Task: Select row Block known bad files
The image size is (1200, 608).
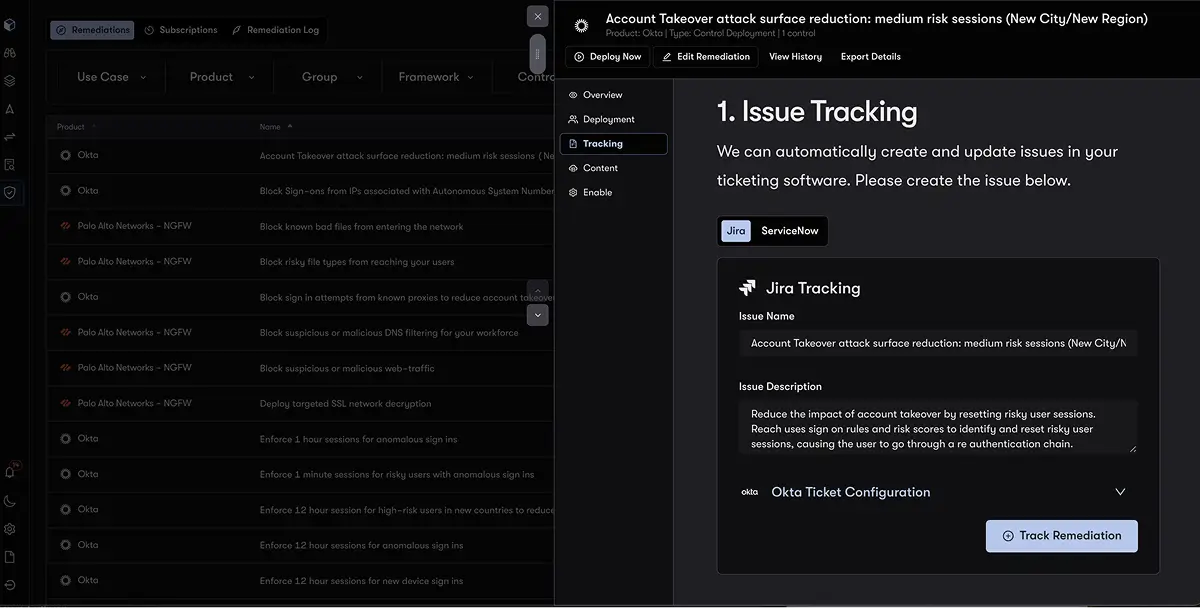Action: click(x=300, y=227)
